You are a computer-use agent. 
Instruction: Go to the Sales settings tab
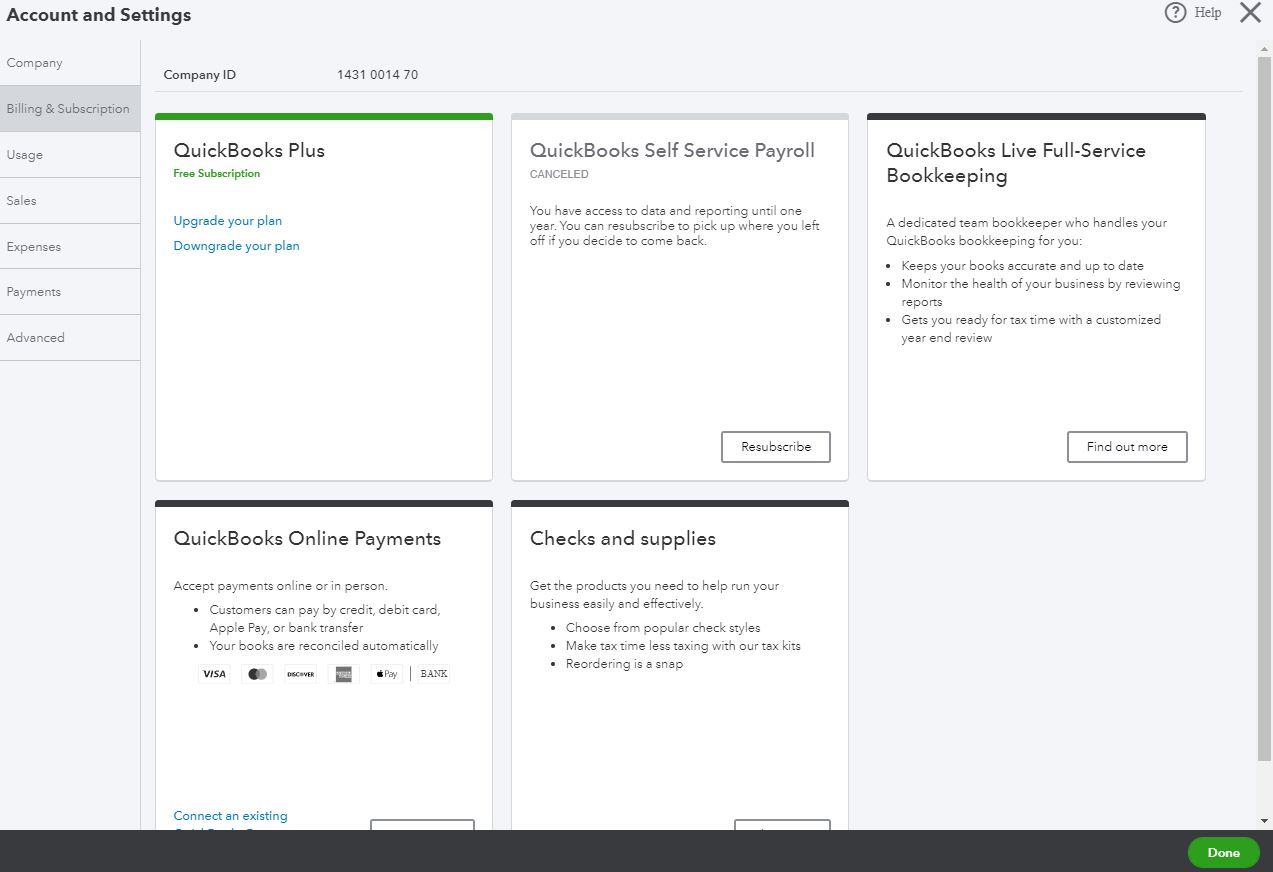(x=70, y=201)
